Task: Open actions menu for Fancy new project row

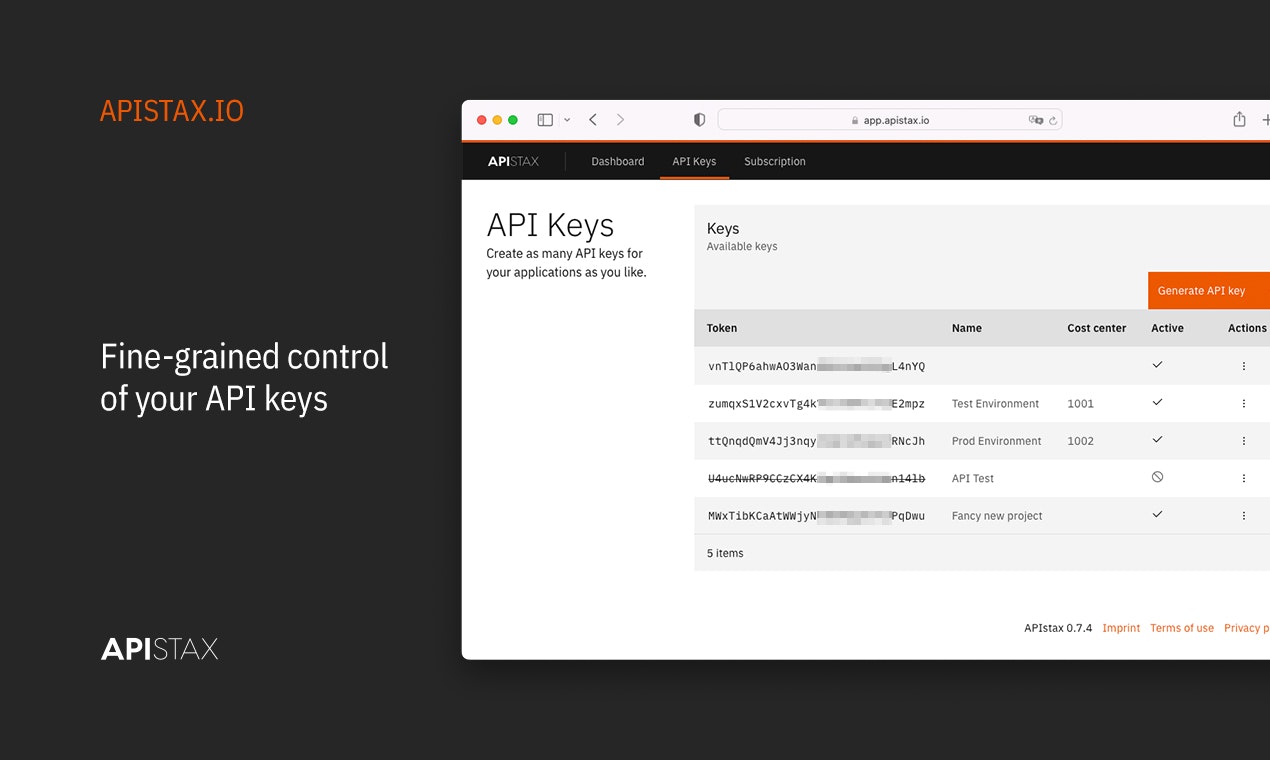Action: click(1244, 516)
